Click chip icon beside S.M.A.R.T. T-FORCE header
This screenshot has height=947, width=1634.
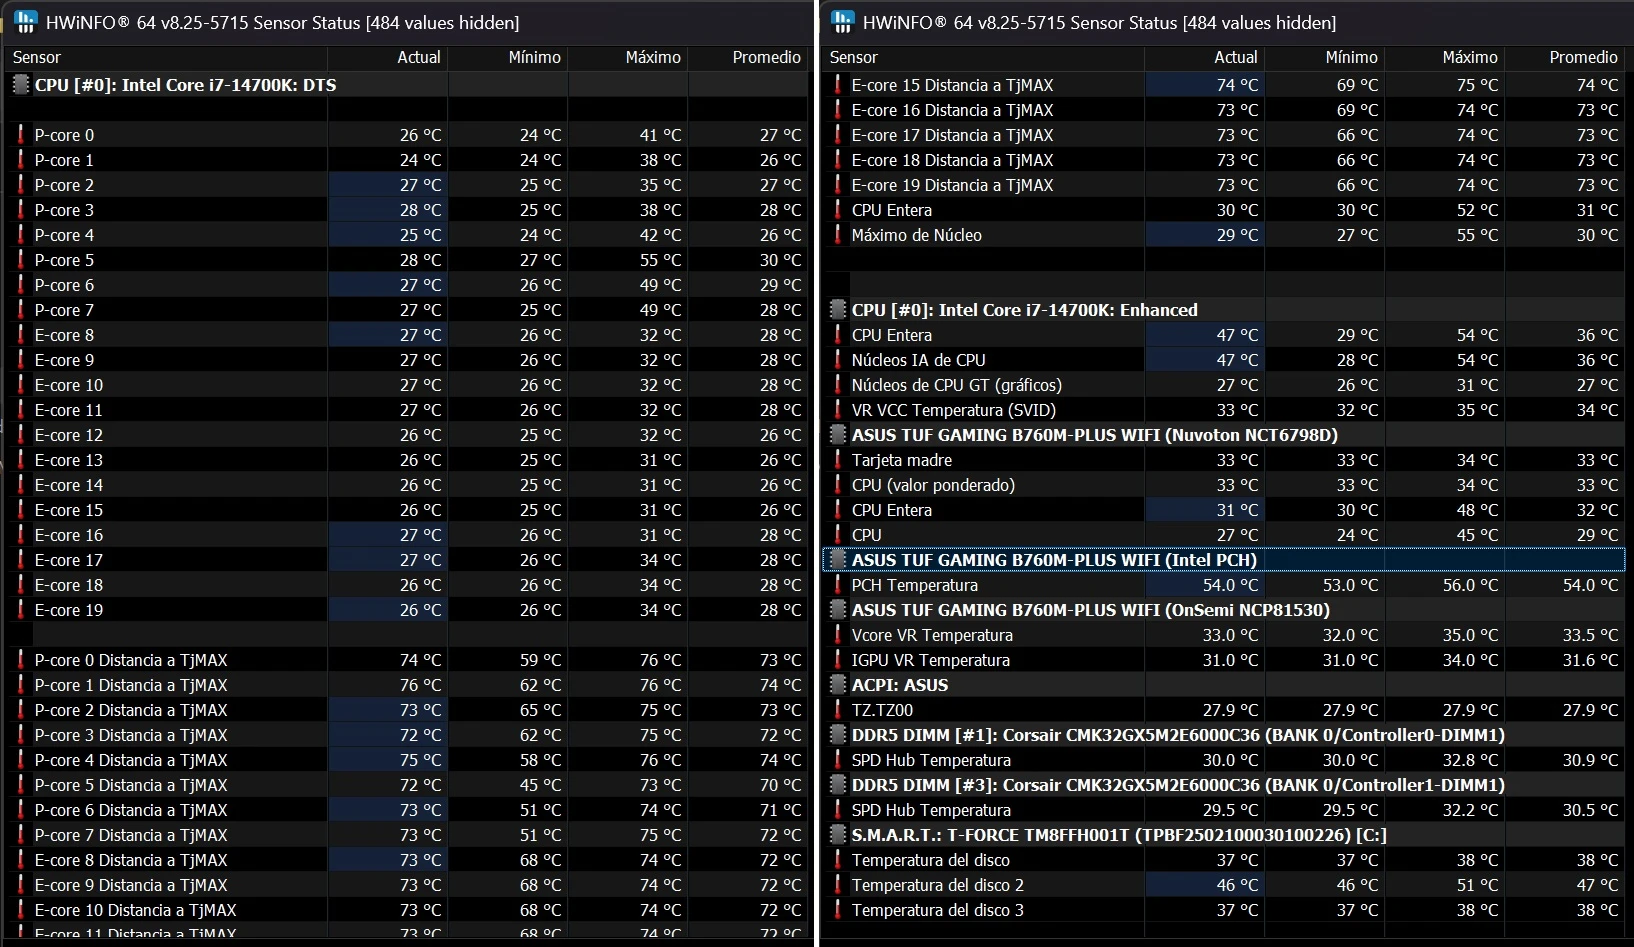click(838, 835)
